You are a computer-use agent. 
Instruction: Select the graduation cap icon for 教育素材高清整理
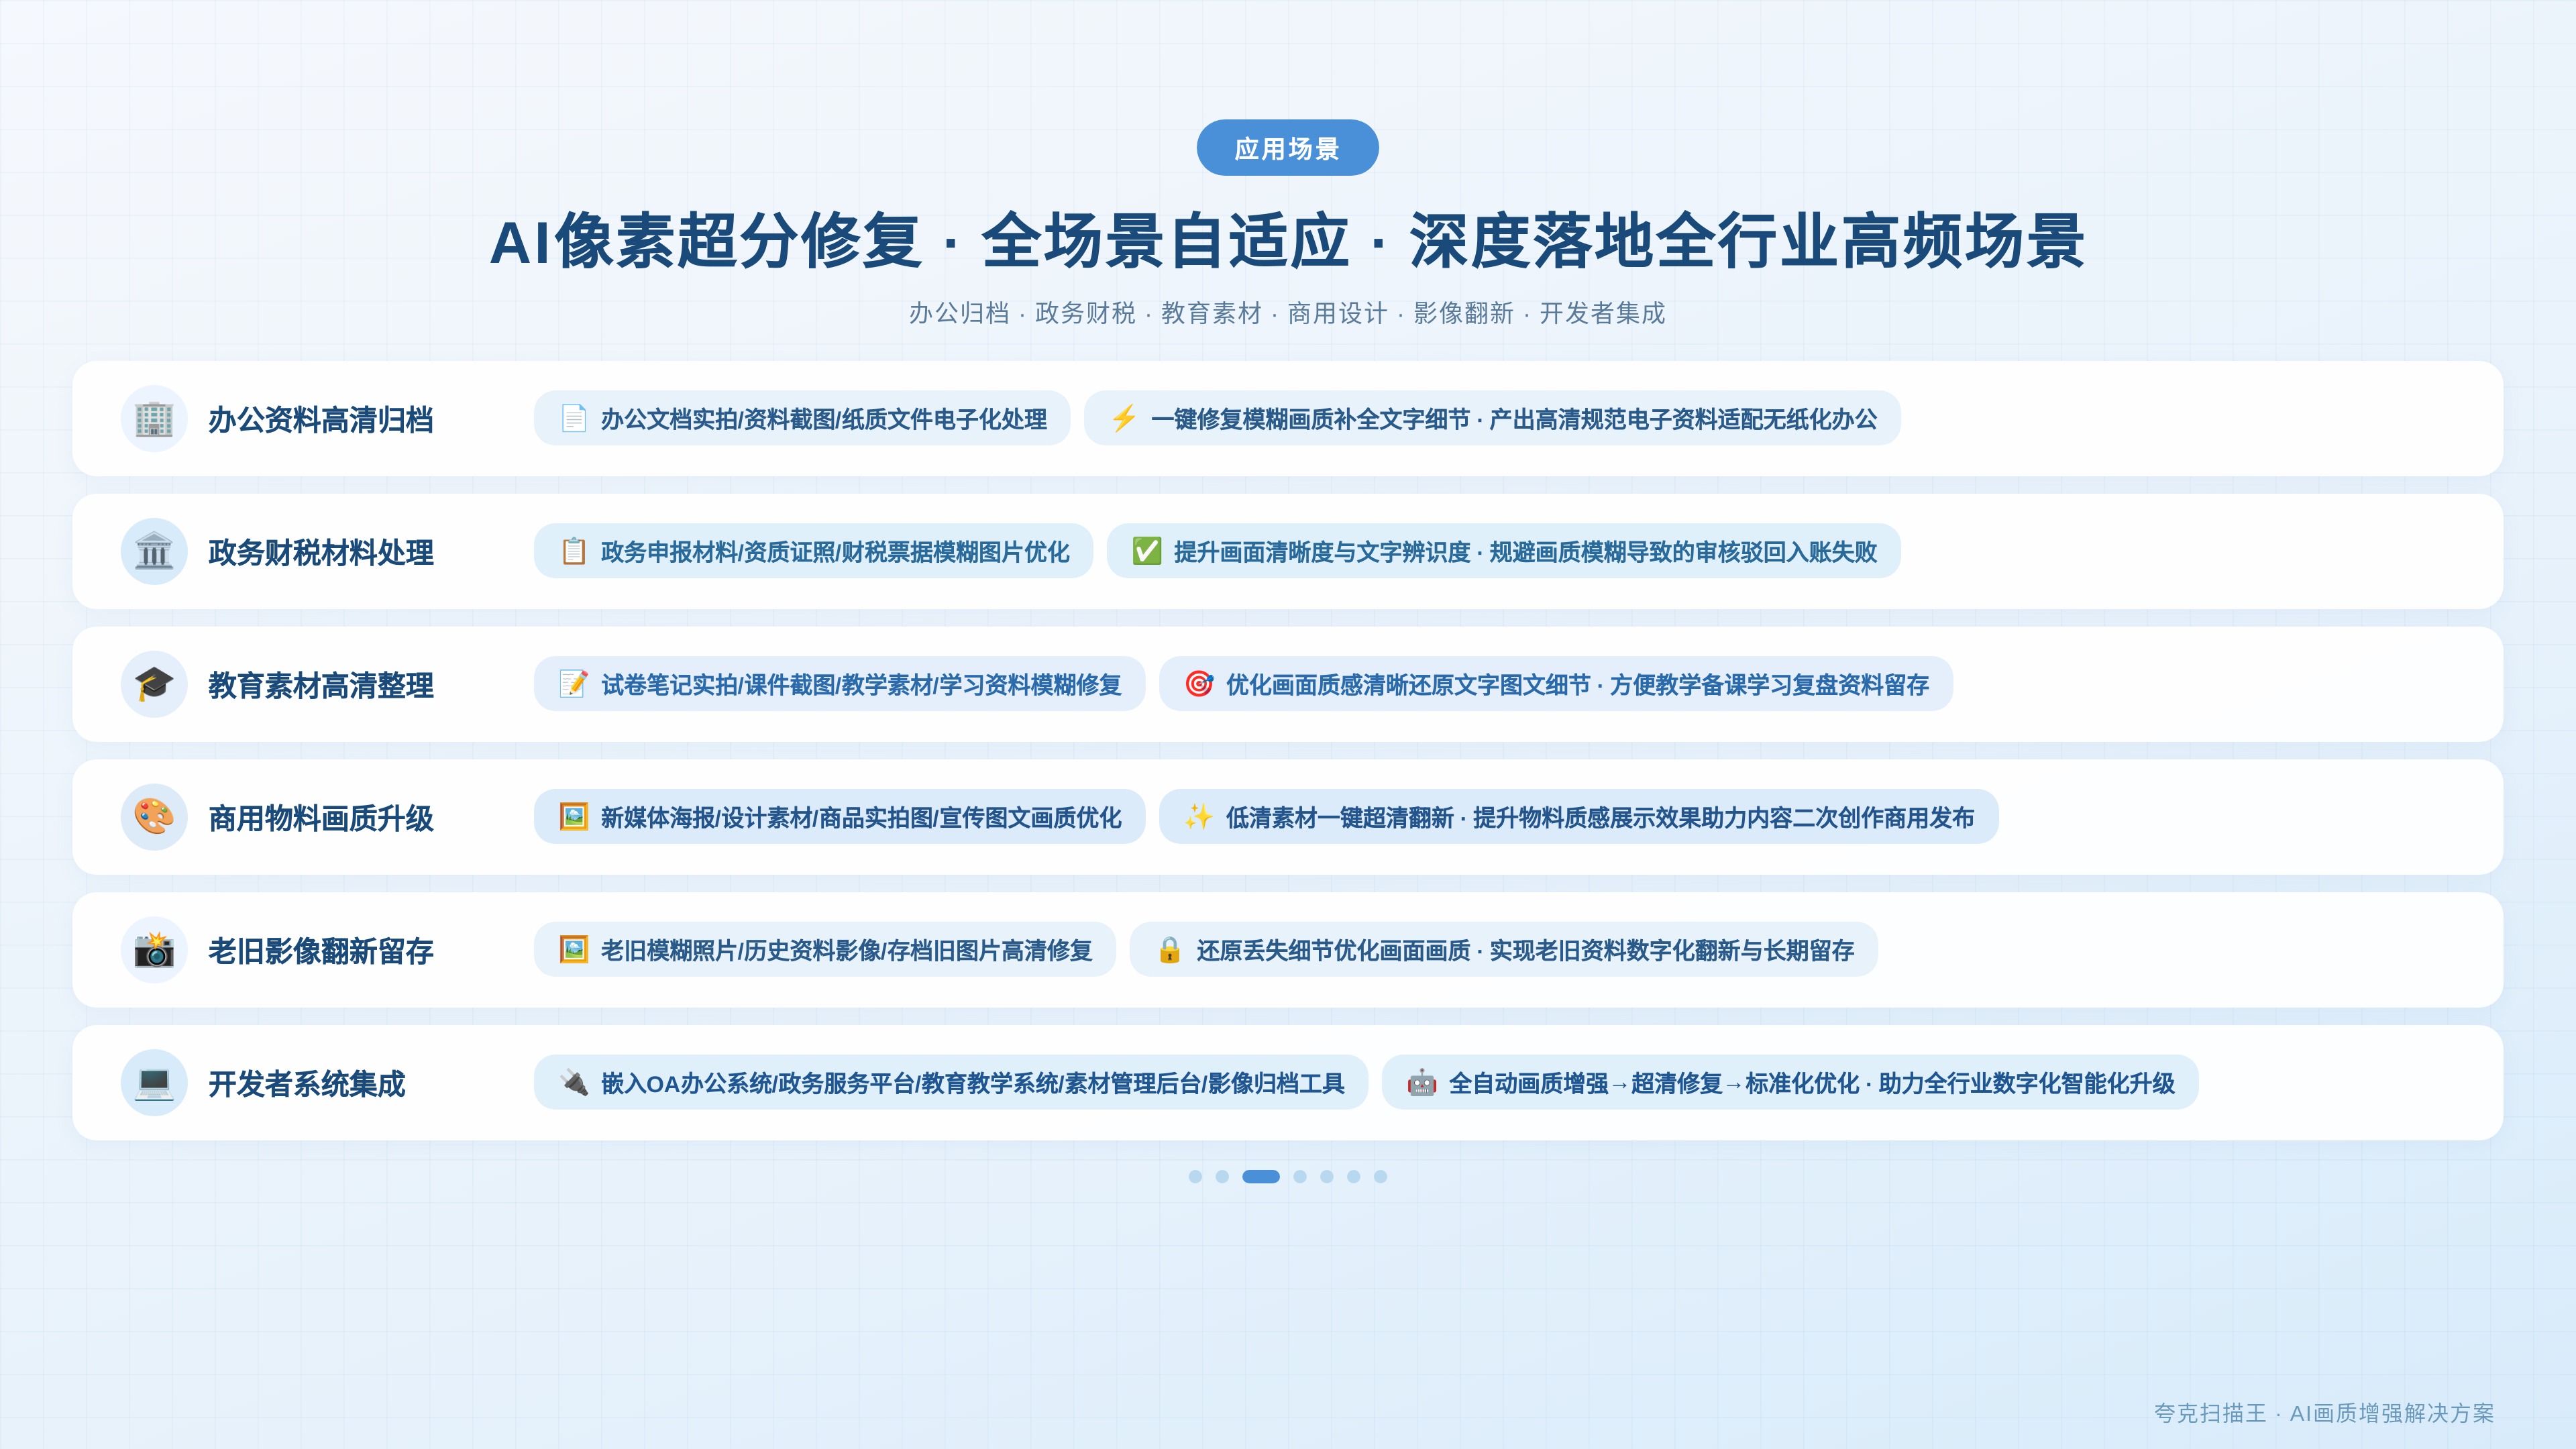(x=154, y=685)
